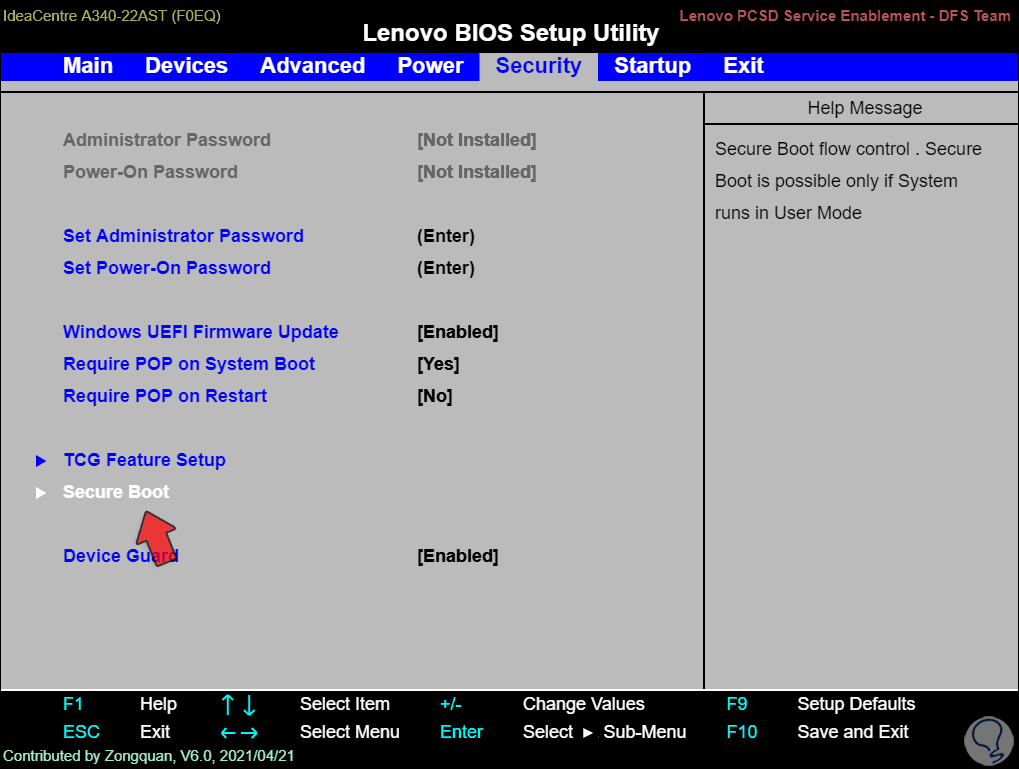Viewport: 1019px width, 769px height.
Task: Click the right arrow Select Menu icon
Action: pos(250,733)
